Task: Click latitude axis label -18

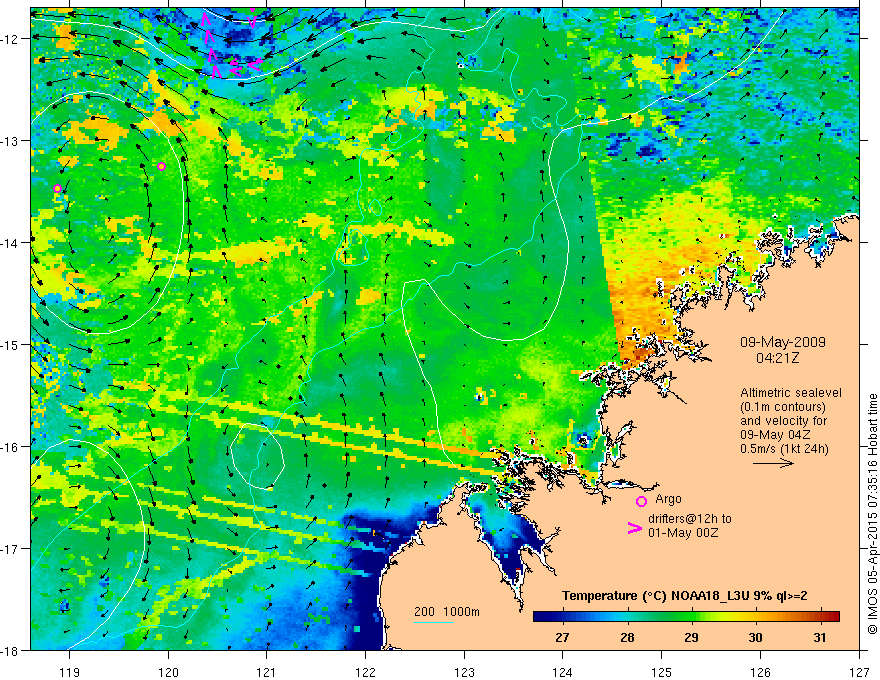Action: [x=11, y=650]
